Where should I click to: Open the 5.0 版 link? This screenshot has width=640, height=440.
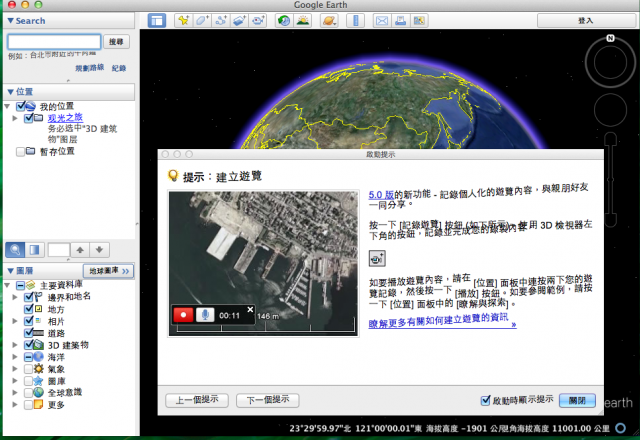[x=381, y=195]
